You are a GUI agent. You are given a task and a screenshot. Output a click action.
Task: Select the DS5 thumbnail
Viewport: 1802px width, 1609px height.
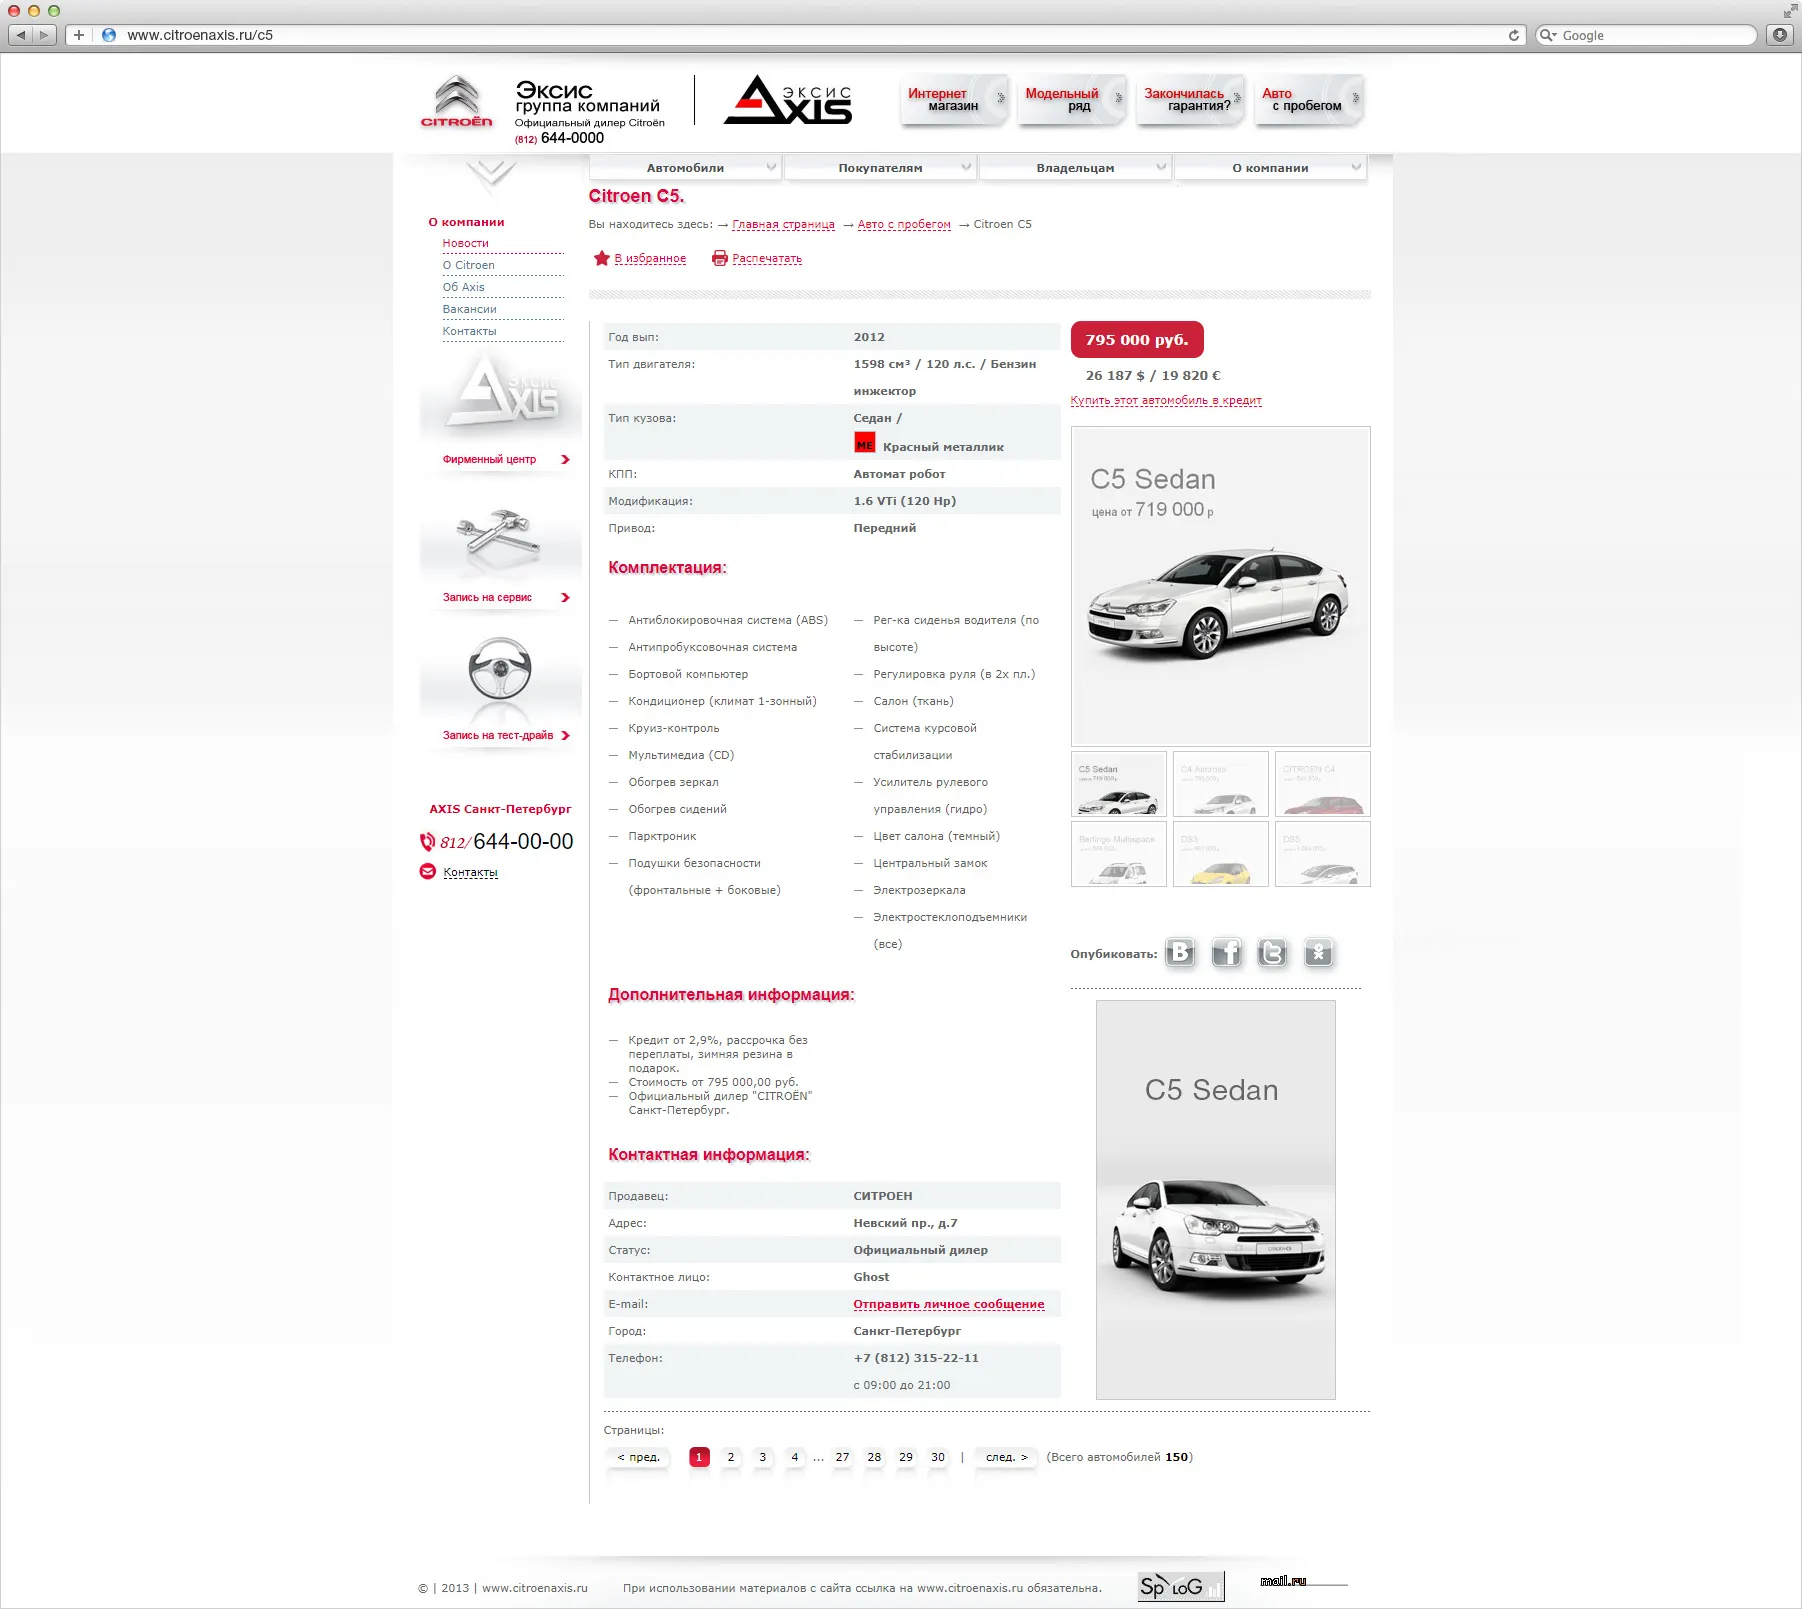point(1323,854)
